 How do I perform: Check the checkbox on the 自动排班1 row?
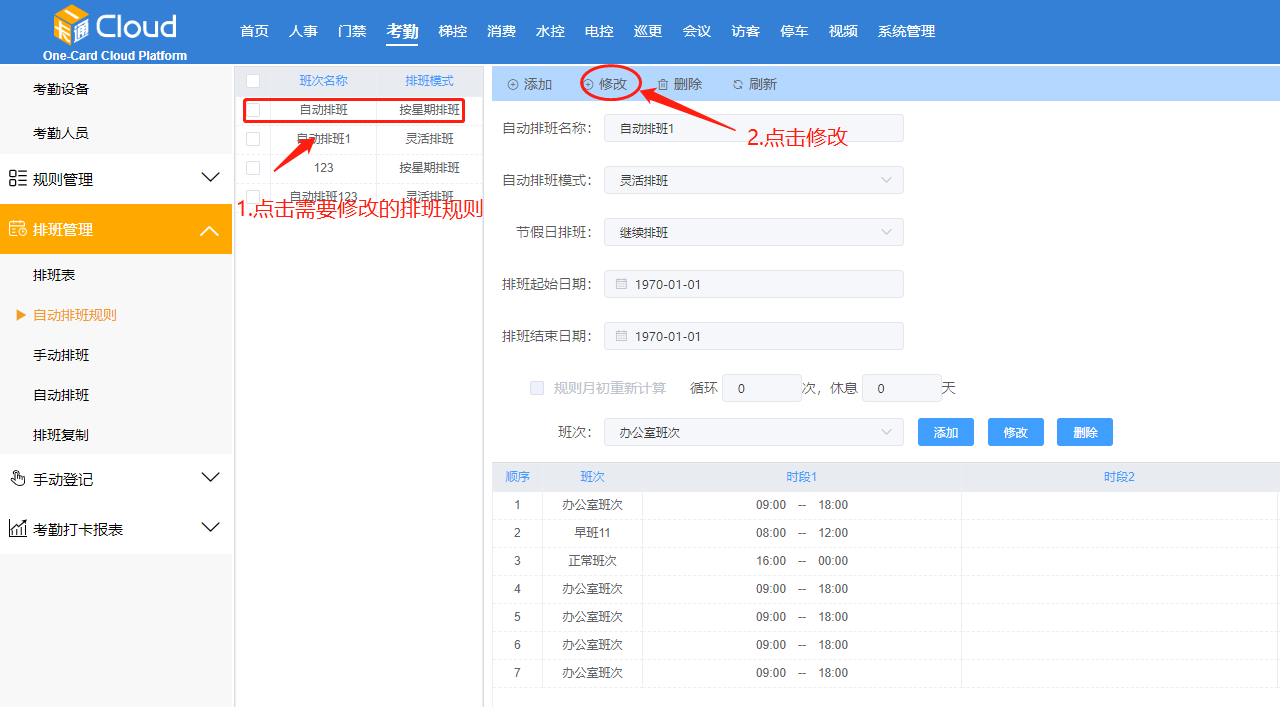click(253, 138)
